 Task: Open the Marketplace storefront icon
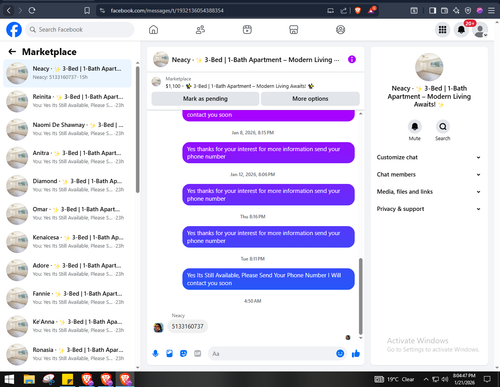(294, 30)
